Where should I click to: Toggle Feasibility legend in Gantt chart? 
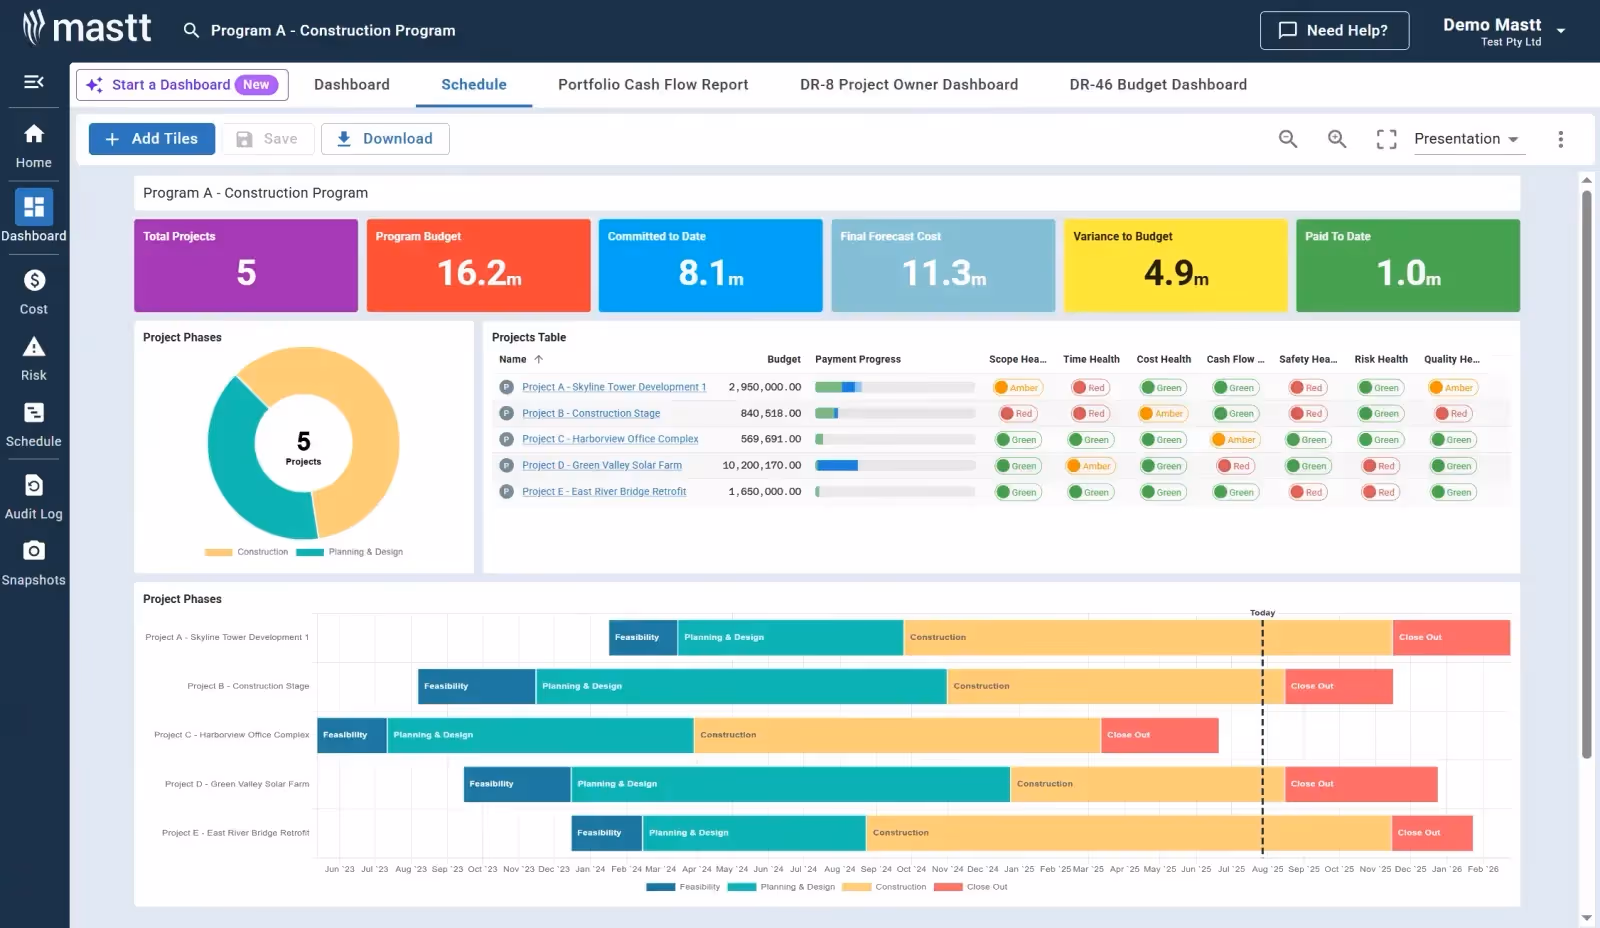(683, 887)
